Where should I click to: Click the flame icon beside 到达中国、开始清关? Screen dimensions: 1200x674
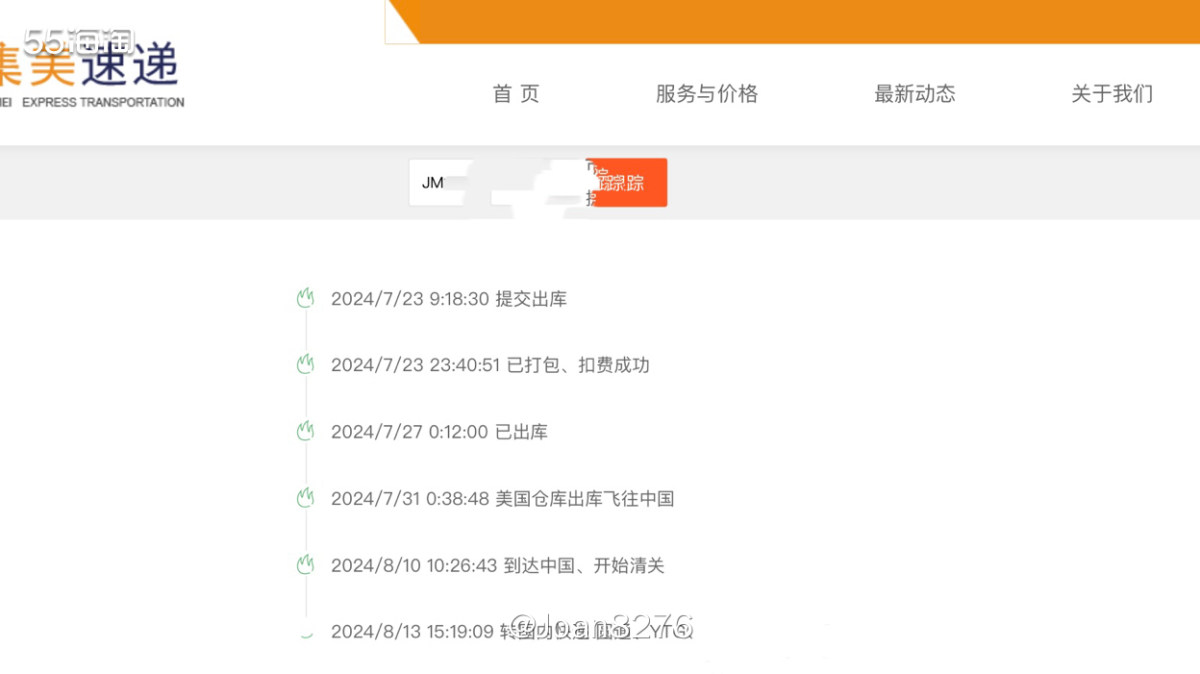pos(305,565)
